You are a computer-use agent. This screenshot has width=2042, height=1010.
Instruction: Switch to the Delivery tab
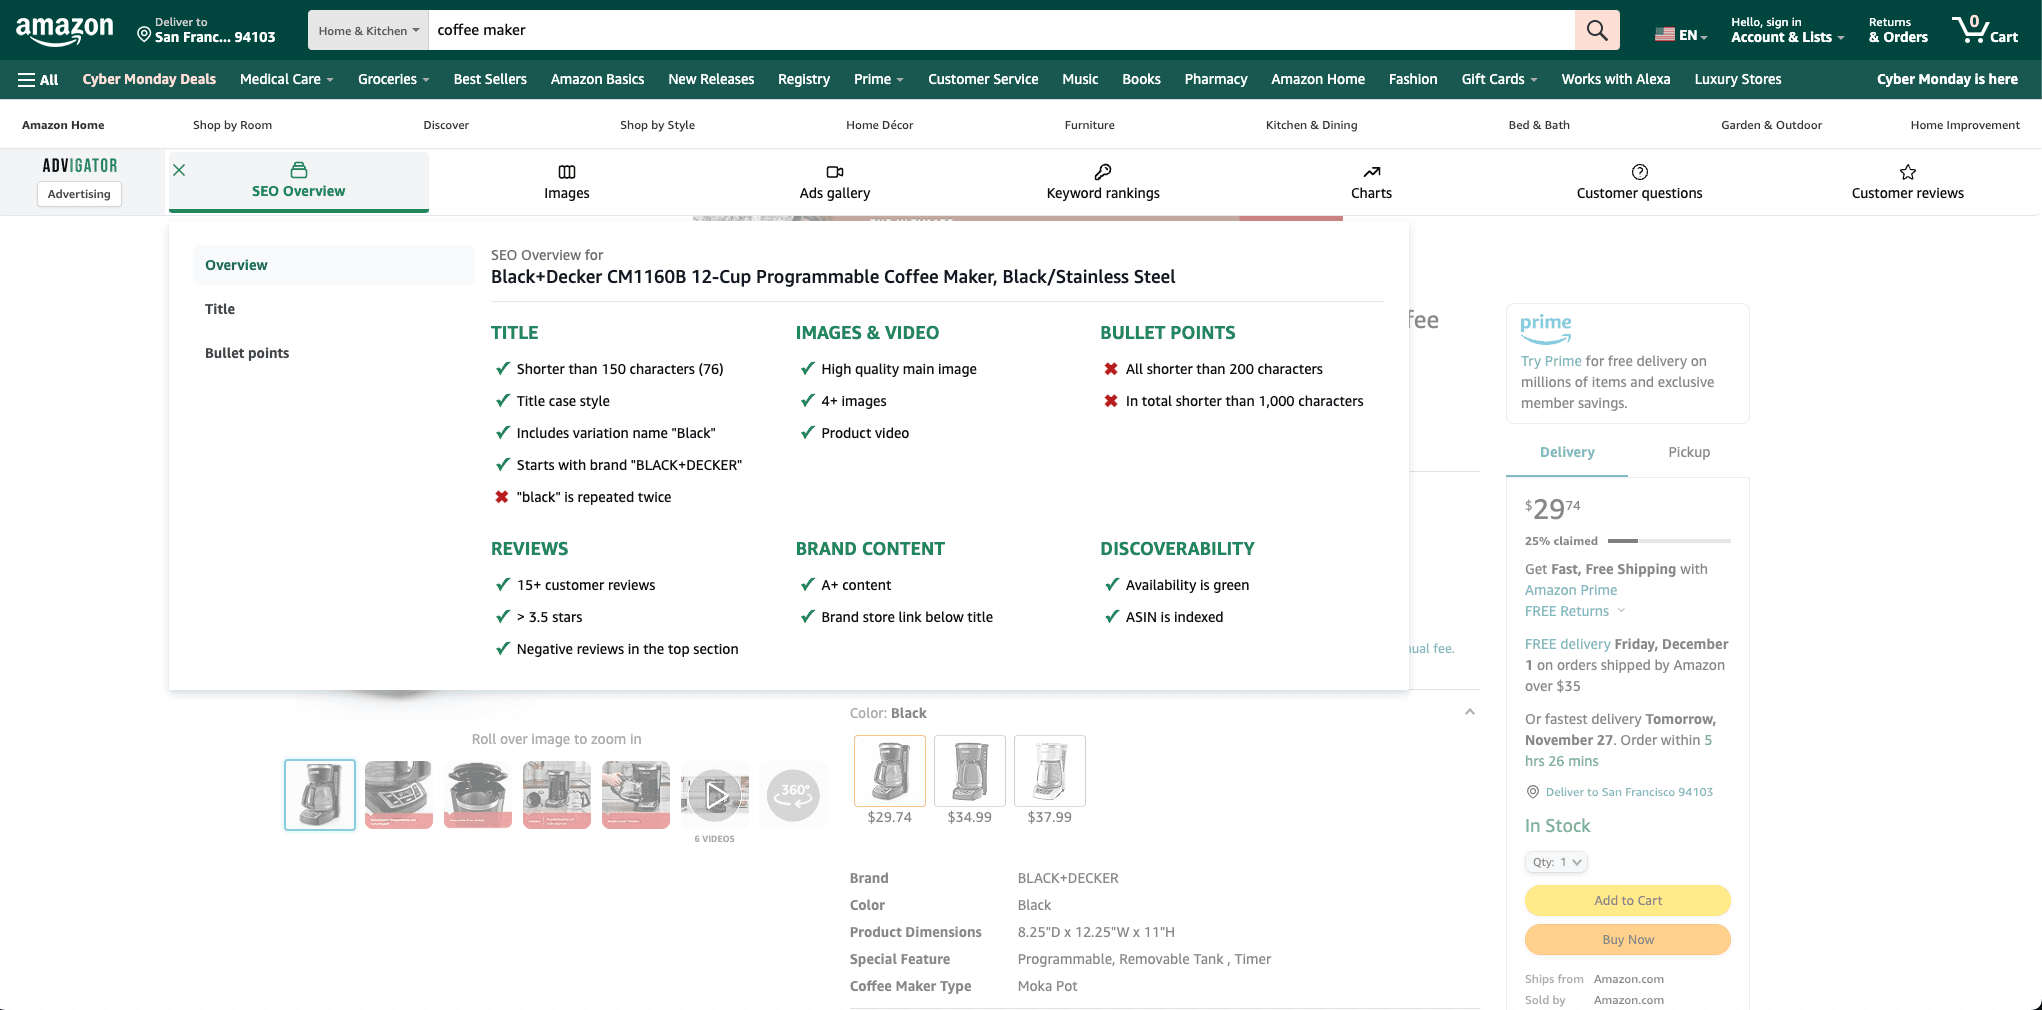(1567, 452)
